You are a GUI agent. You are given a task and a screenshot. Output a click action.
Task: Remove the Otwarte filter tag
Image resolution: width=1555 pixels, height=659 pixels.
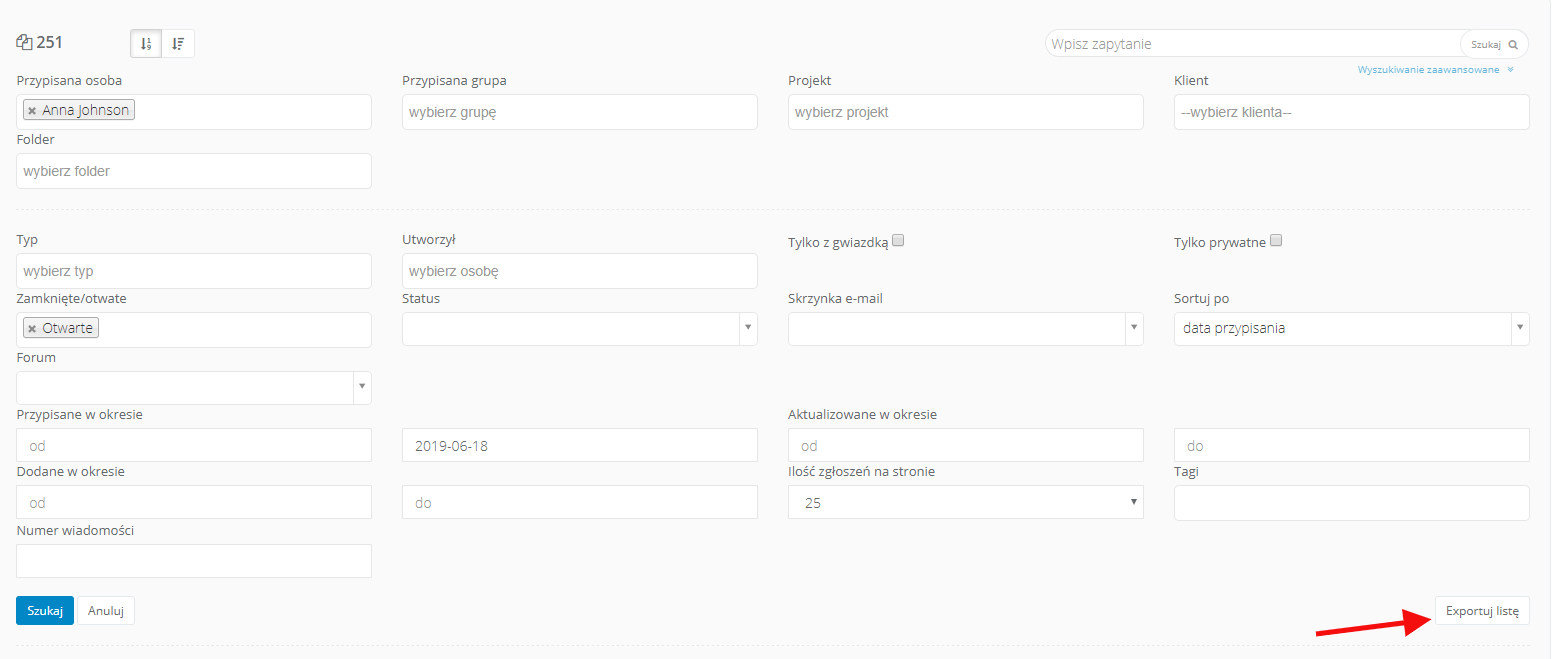coord(32,329)
